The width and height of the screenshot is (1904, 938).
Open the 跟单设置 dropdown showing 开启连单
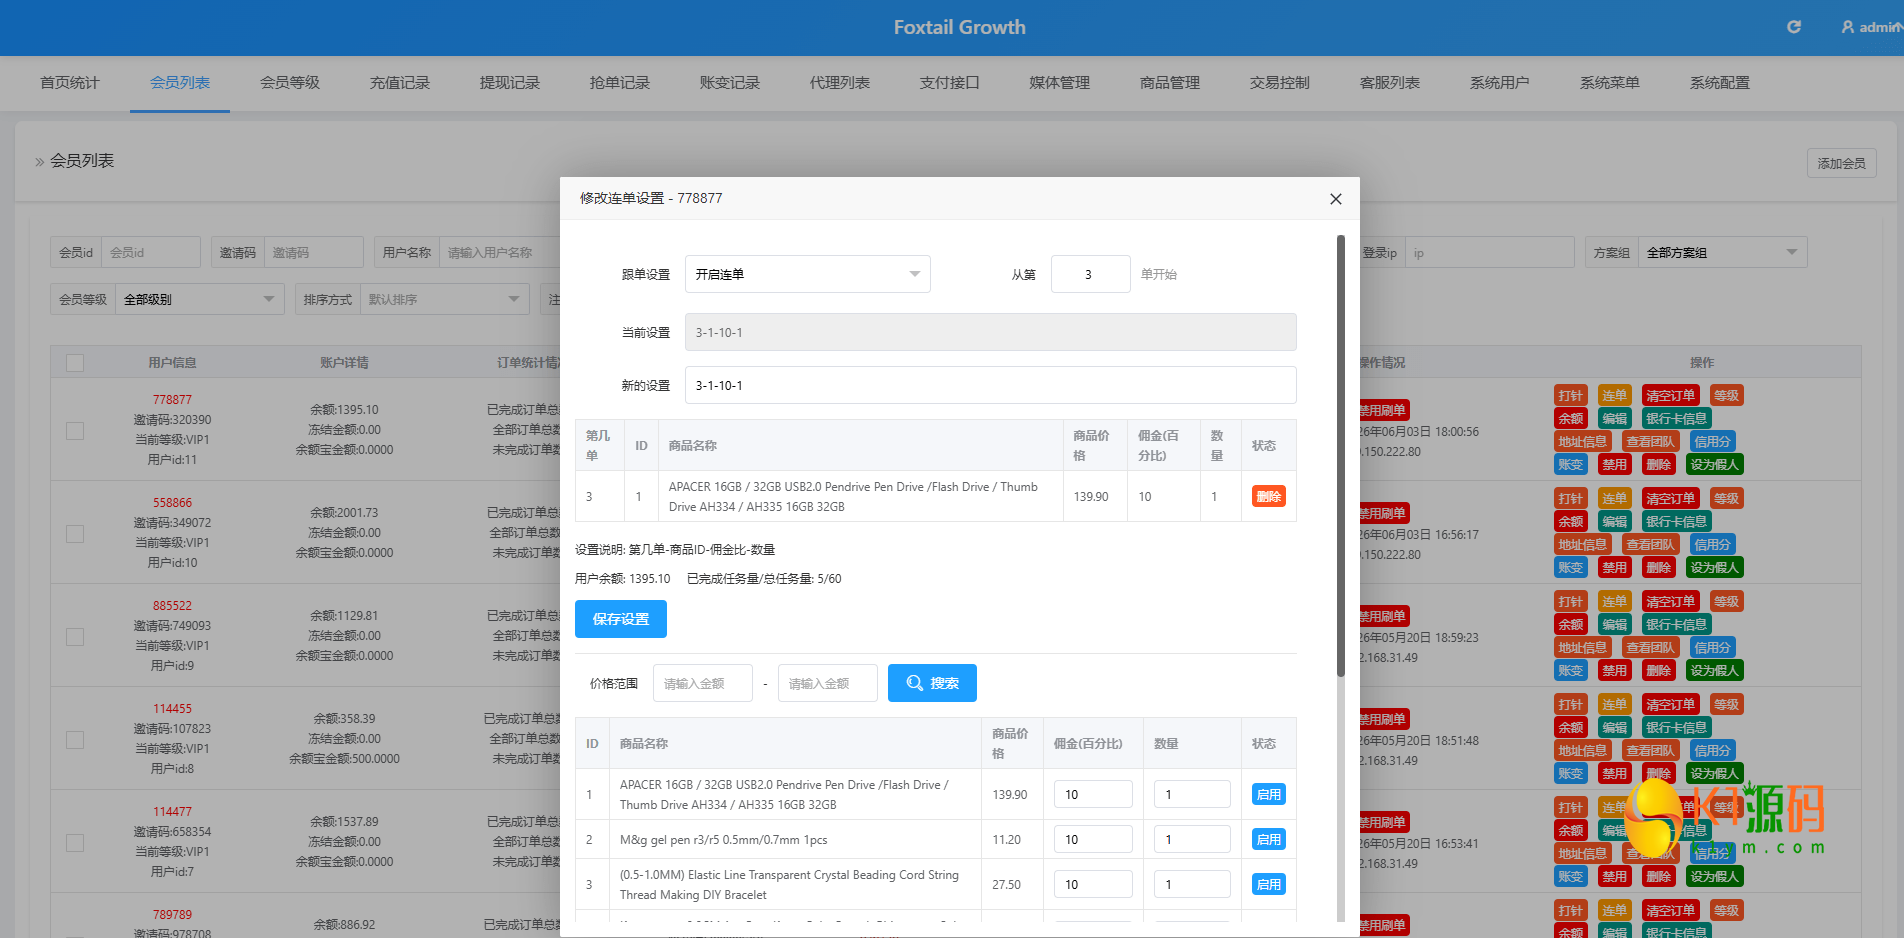(x=807, y=274)
